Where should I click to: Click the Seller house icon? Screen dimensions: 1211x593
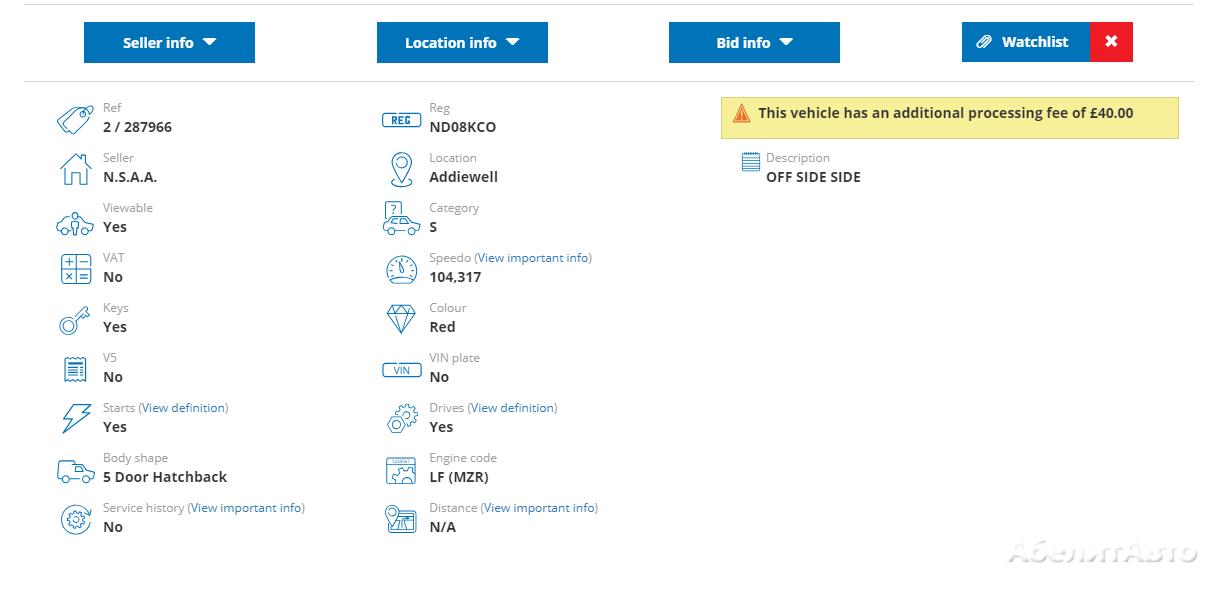coord(75,169)
